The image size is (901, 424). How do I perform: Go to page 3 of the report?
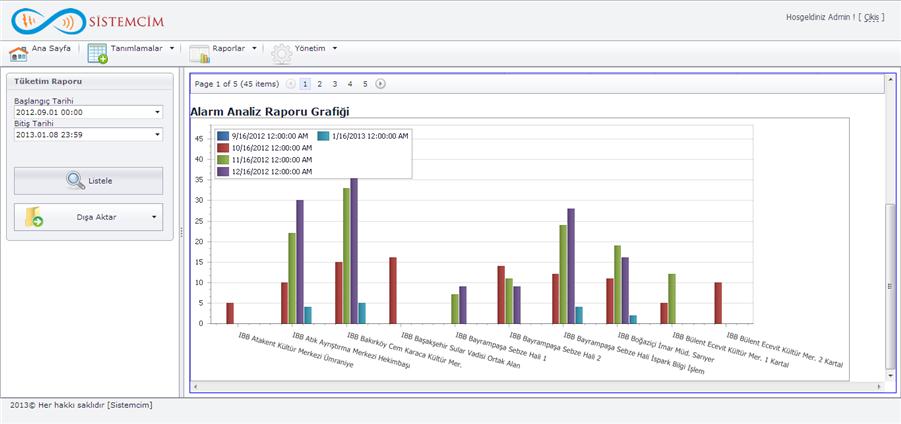335,84
